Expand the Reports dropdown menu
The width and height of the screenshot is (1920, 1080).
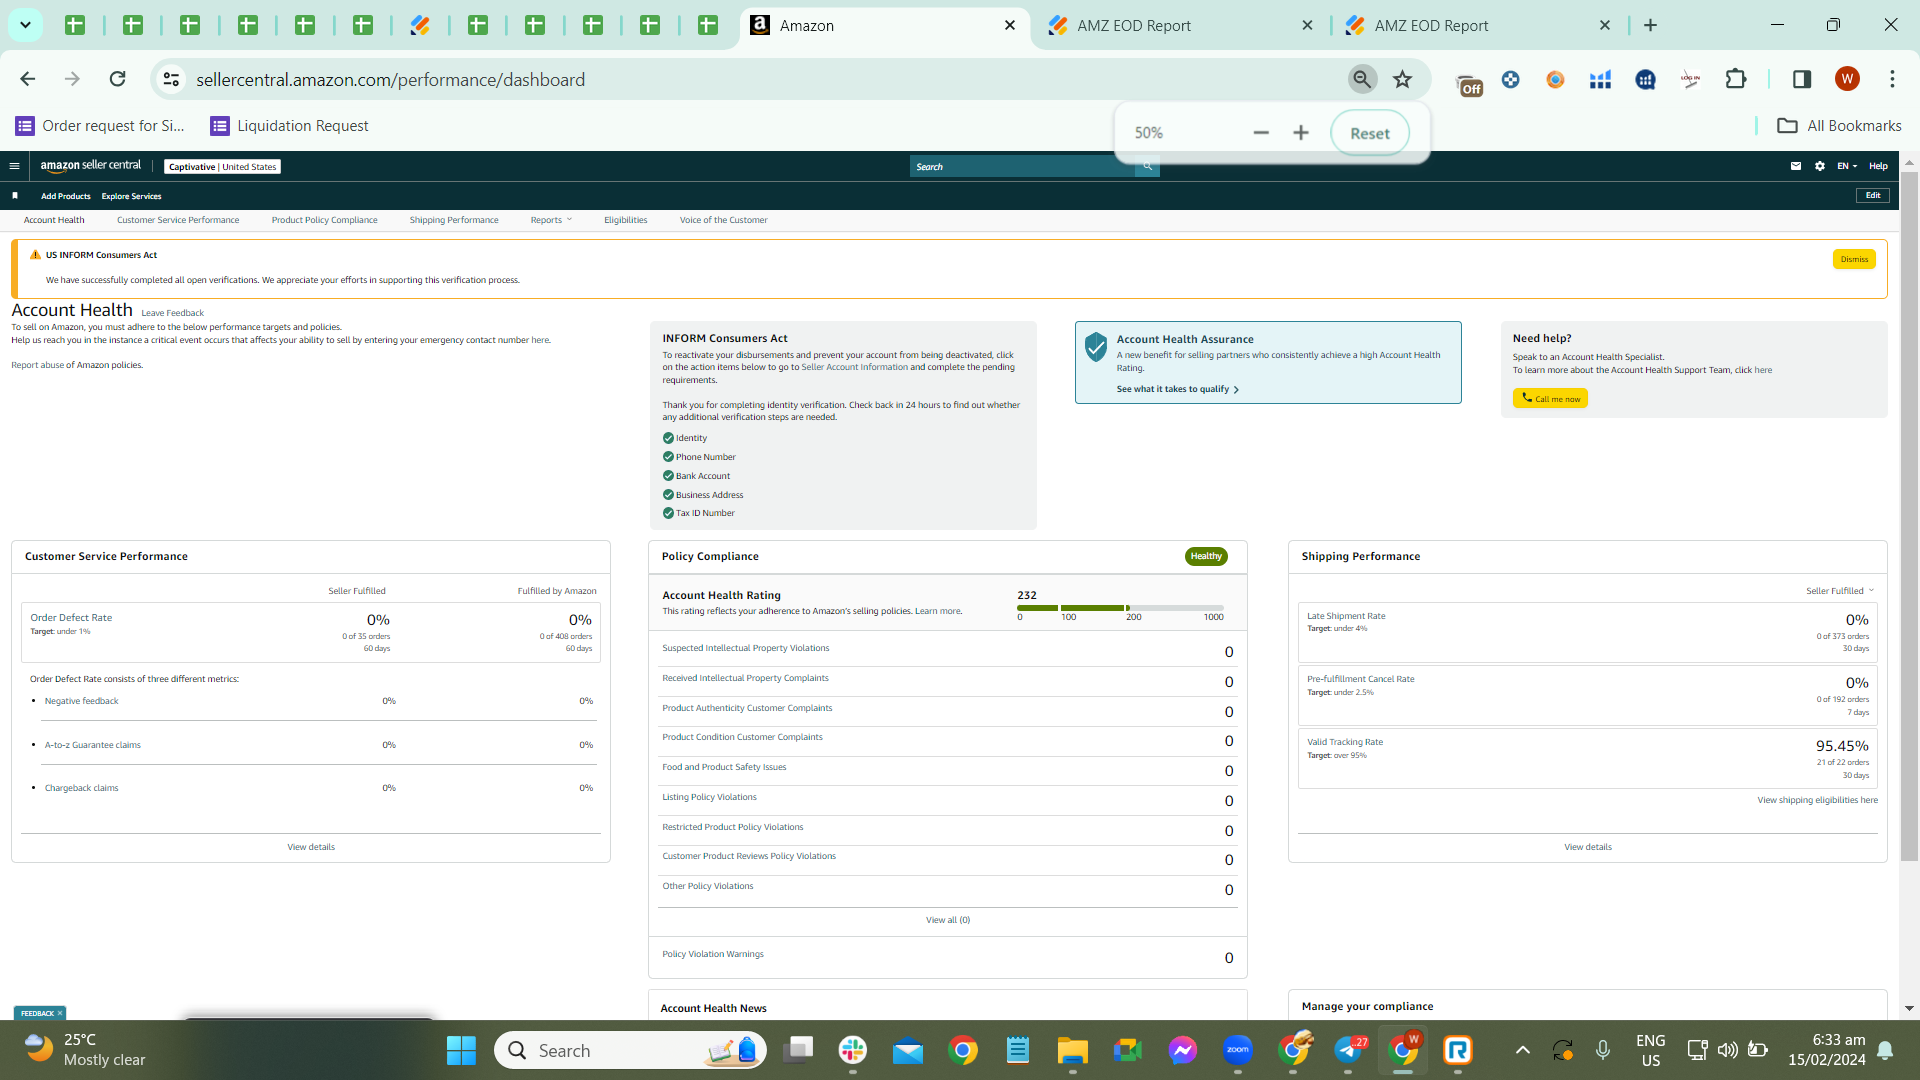point(551,220)
